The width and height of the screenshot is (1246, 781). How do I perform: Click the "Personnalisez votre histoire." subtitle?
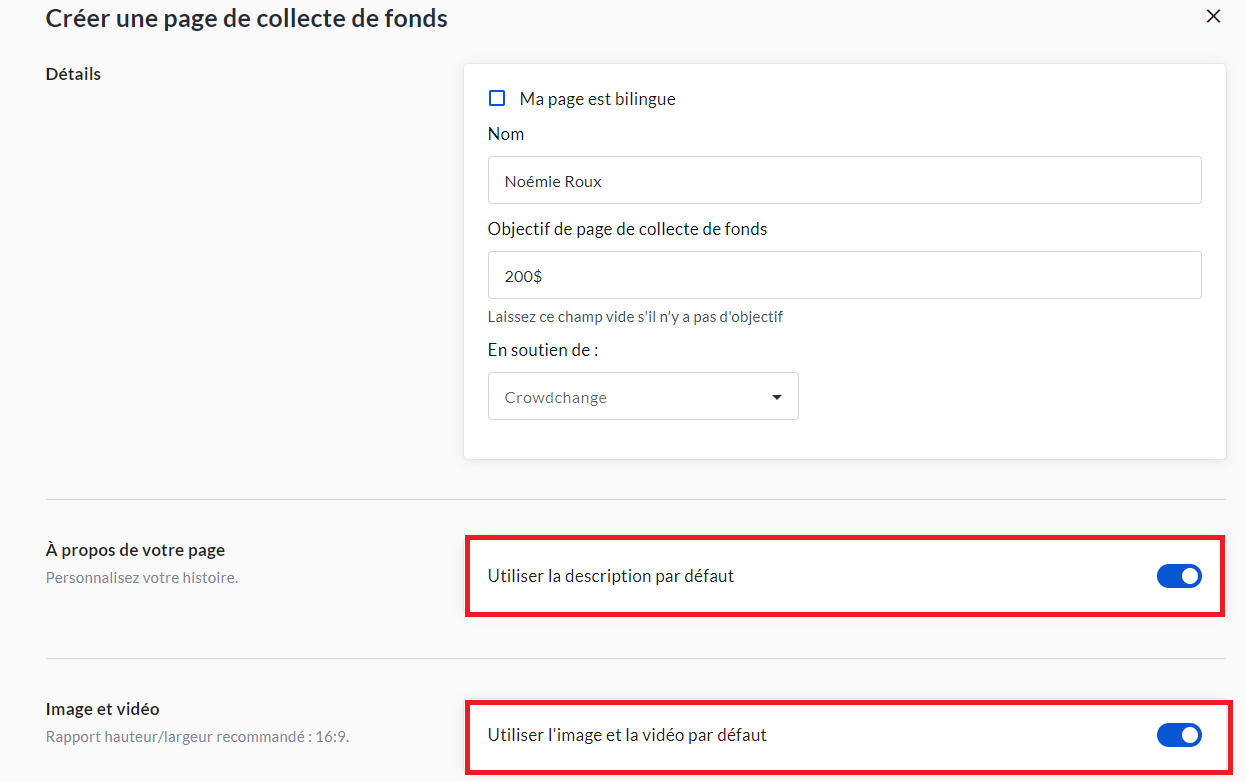coord(142,577)
